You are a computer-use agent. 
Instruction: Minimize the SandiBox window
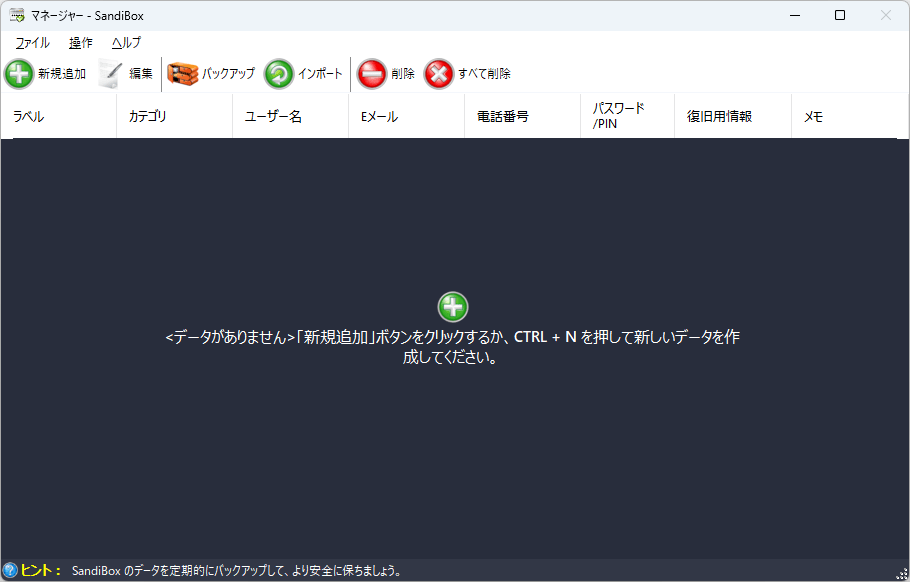tap(795, 16)
